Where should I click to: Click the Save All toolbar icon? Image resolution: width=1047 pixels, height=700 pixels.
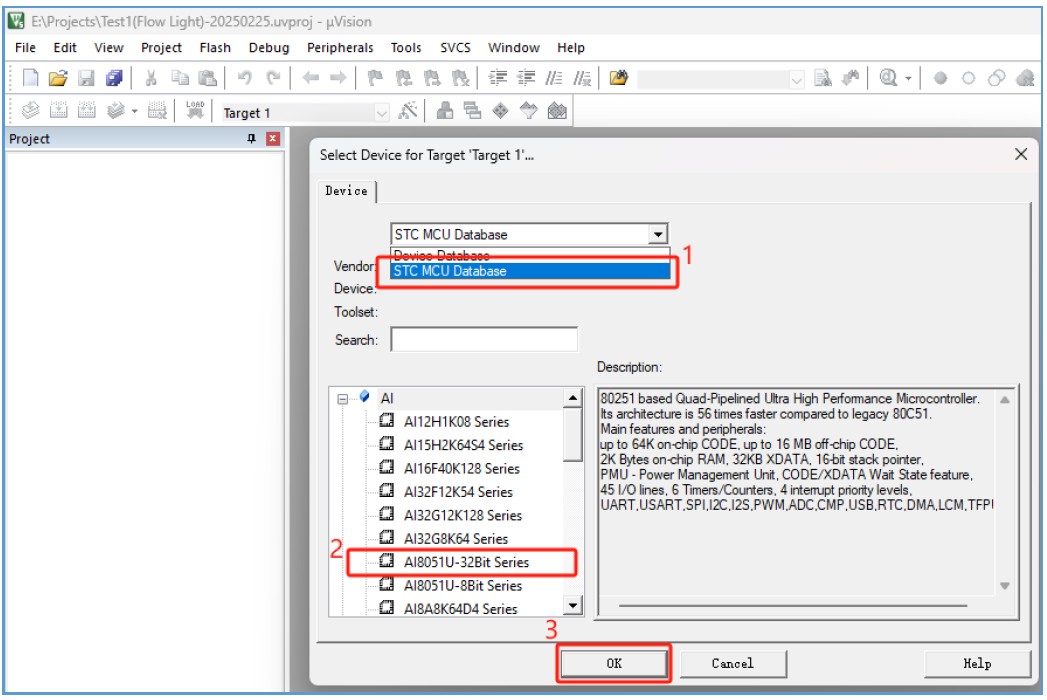(x=114, y=78)
